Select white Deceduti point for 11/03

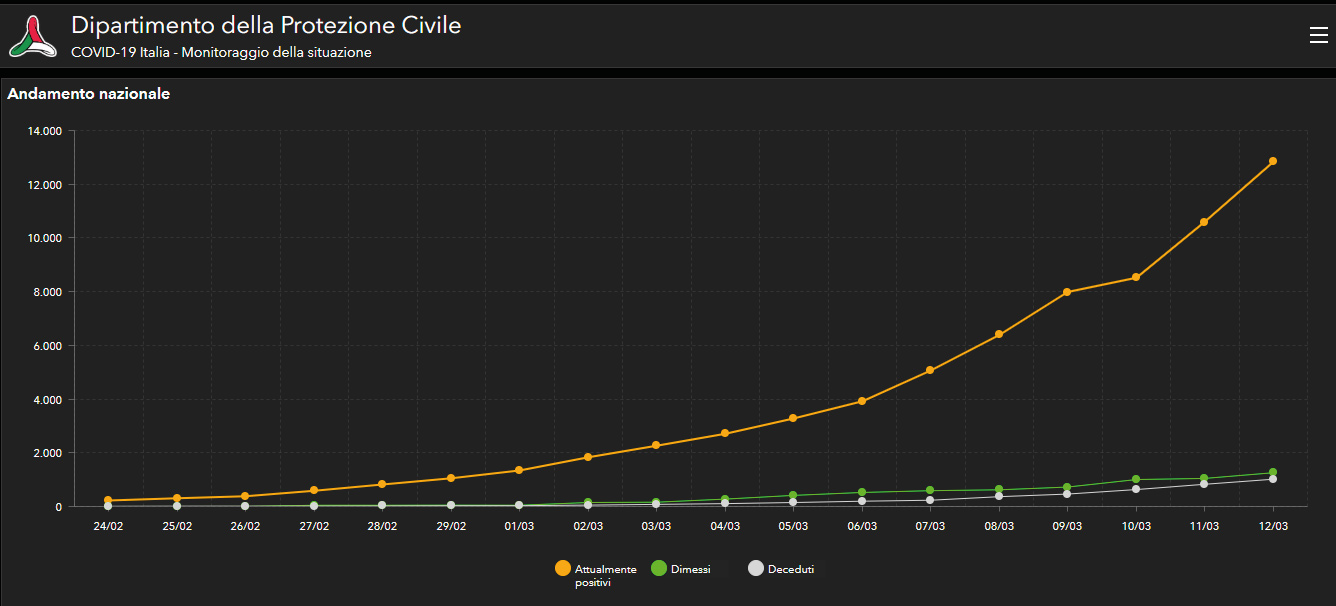click(x=1204, y=484)
